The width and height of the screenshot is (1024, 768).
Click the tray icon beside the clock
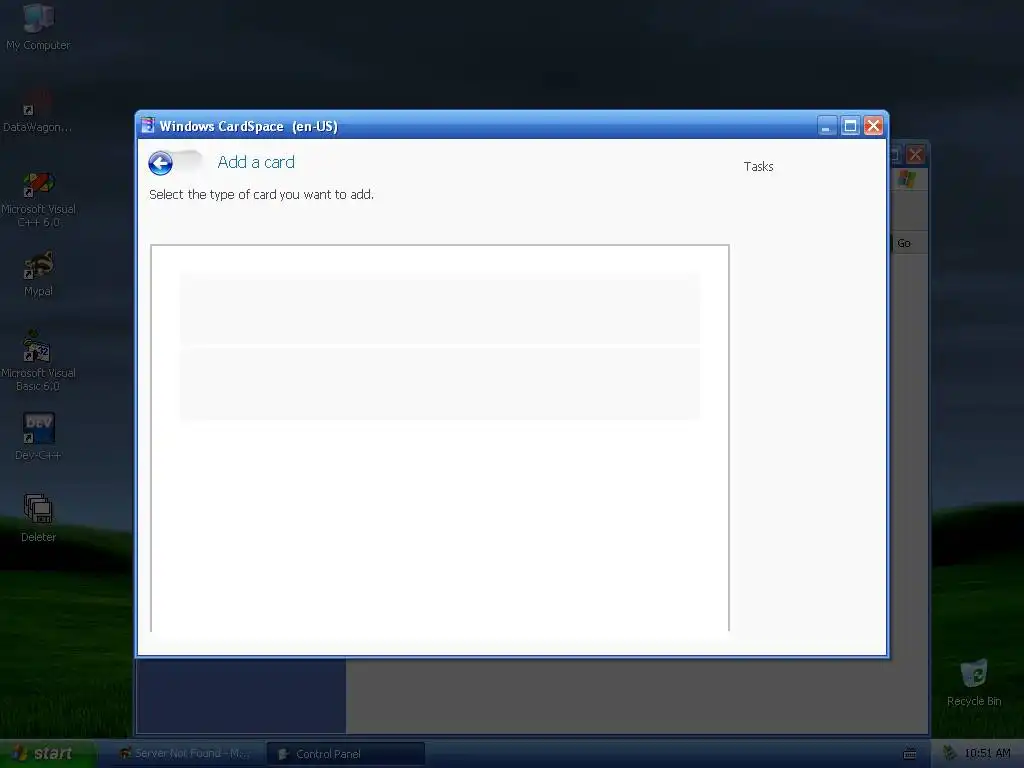(x=950, y=753)
